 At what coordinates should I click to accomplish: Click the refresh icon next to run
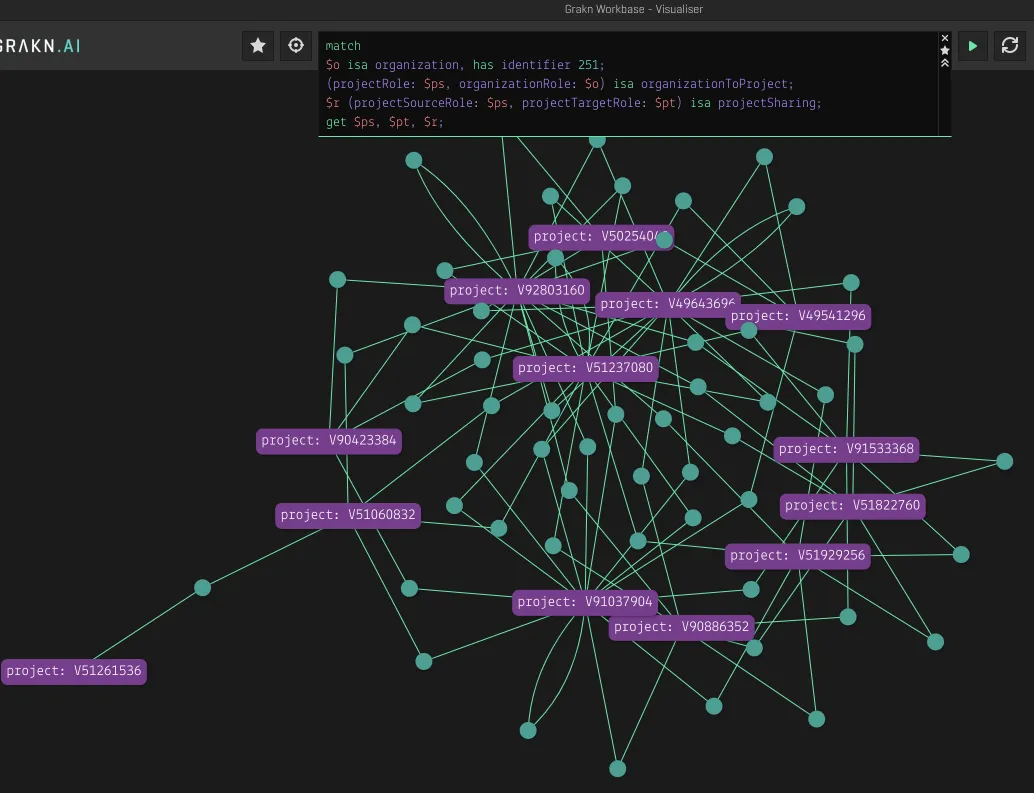[x=1010, y=45]
